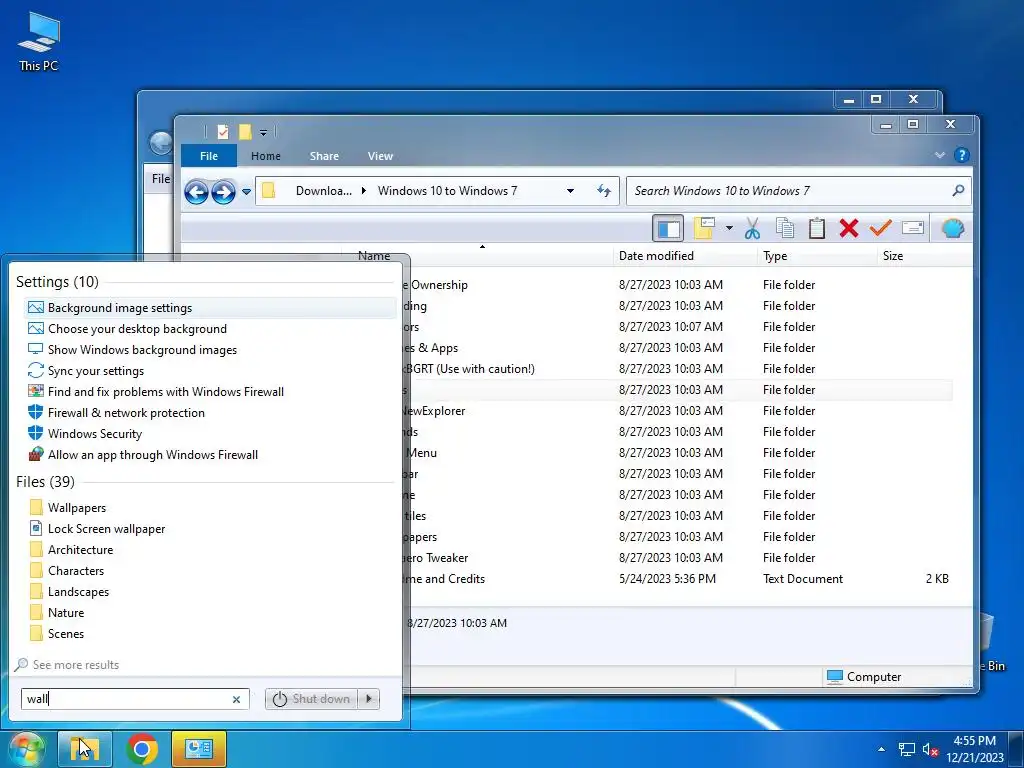The image size is (1024, 768).
Task: Click the refresh icon in address bar
Action: click(603, 191)
